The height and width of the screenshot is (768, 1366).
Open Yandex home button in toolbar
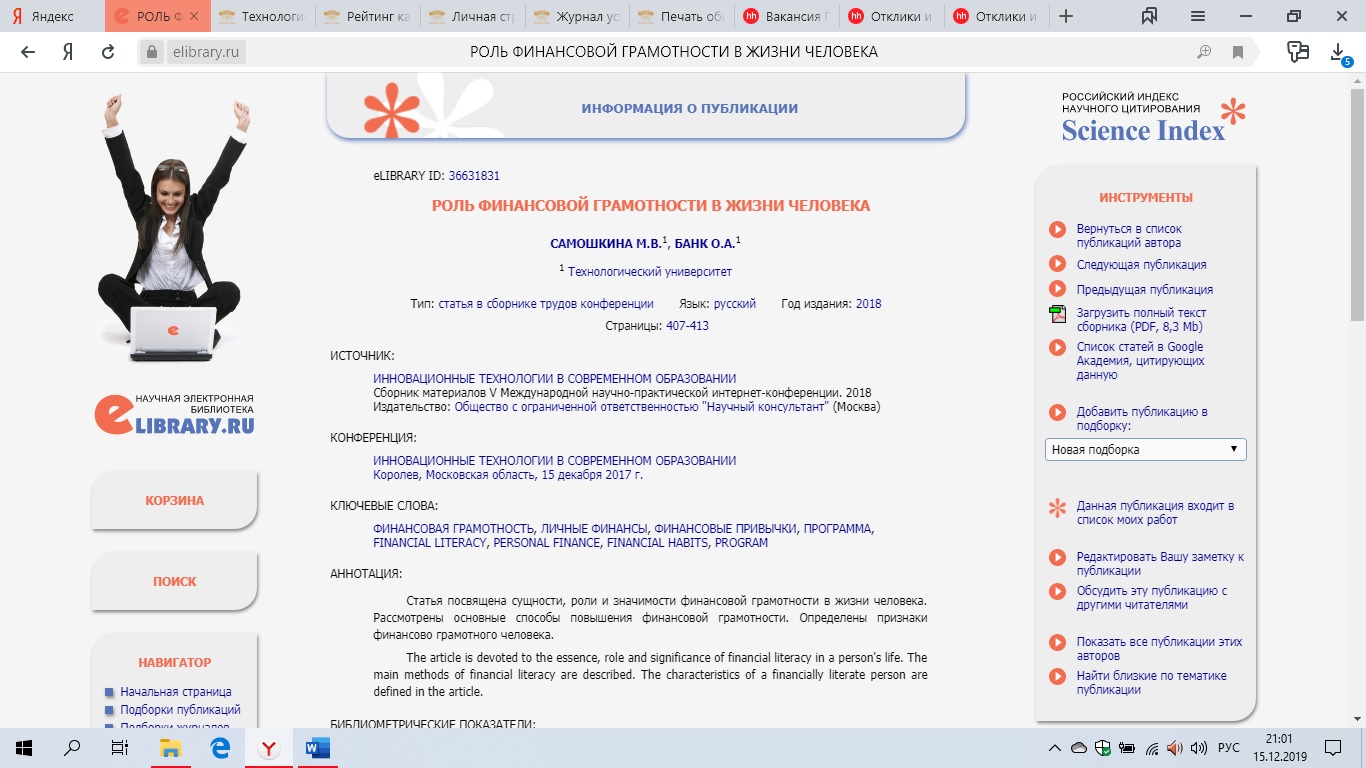click(x=68, y=52)
